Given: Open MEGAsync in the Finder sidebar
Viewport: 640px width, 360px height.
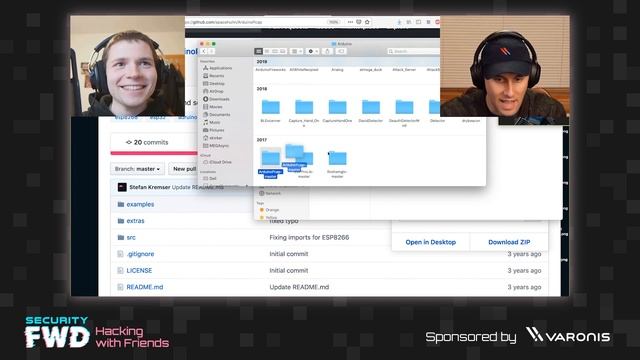Looking at the screenshot, I should pyautogui.click(x=216, y=146).
